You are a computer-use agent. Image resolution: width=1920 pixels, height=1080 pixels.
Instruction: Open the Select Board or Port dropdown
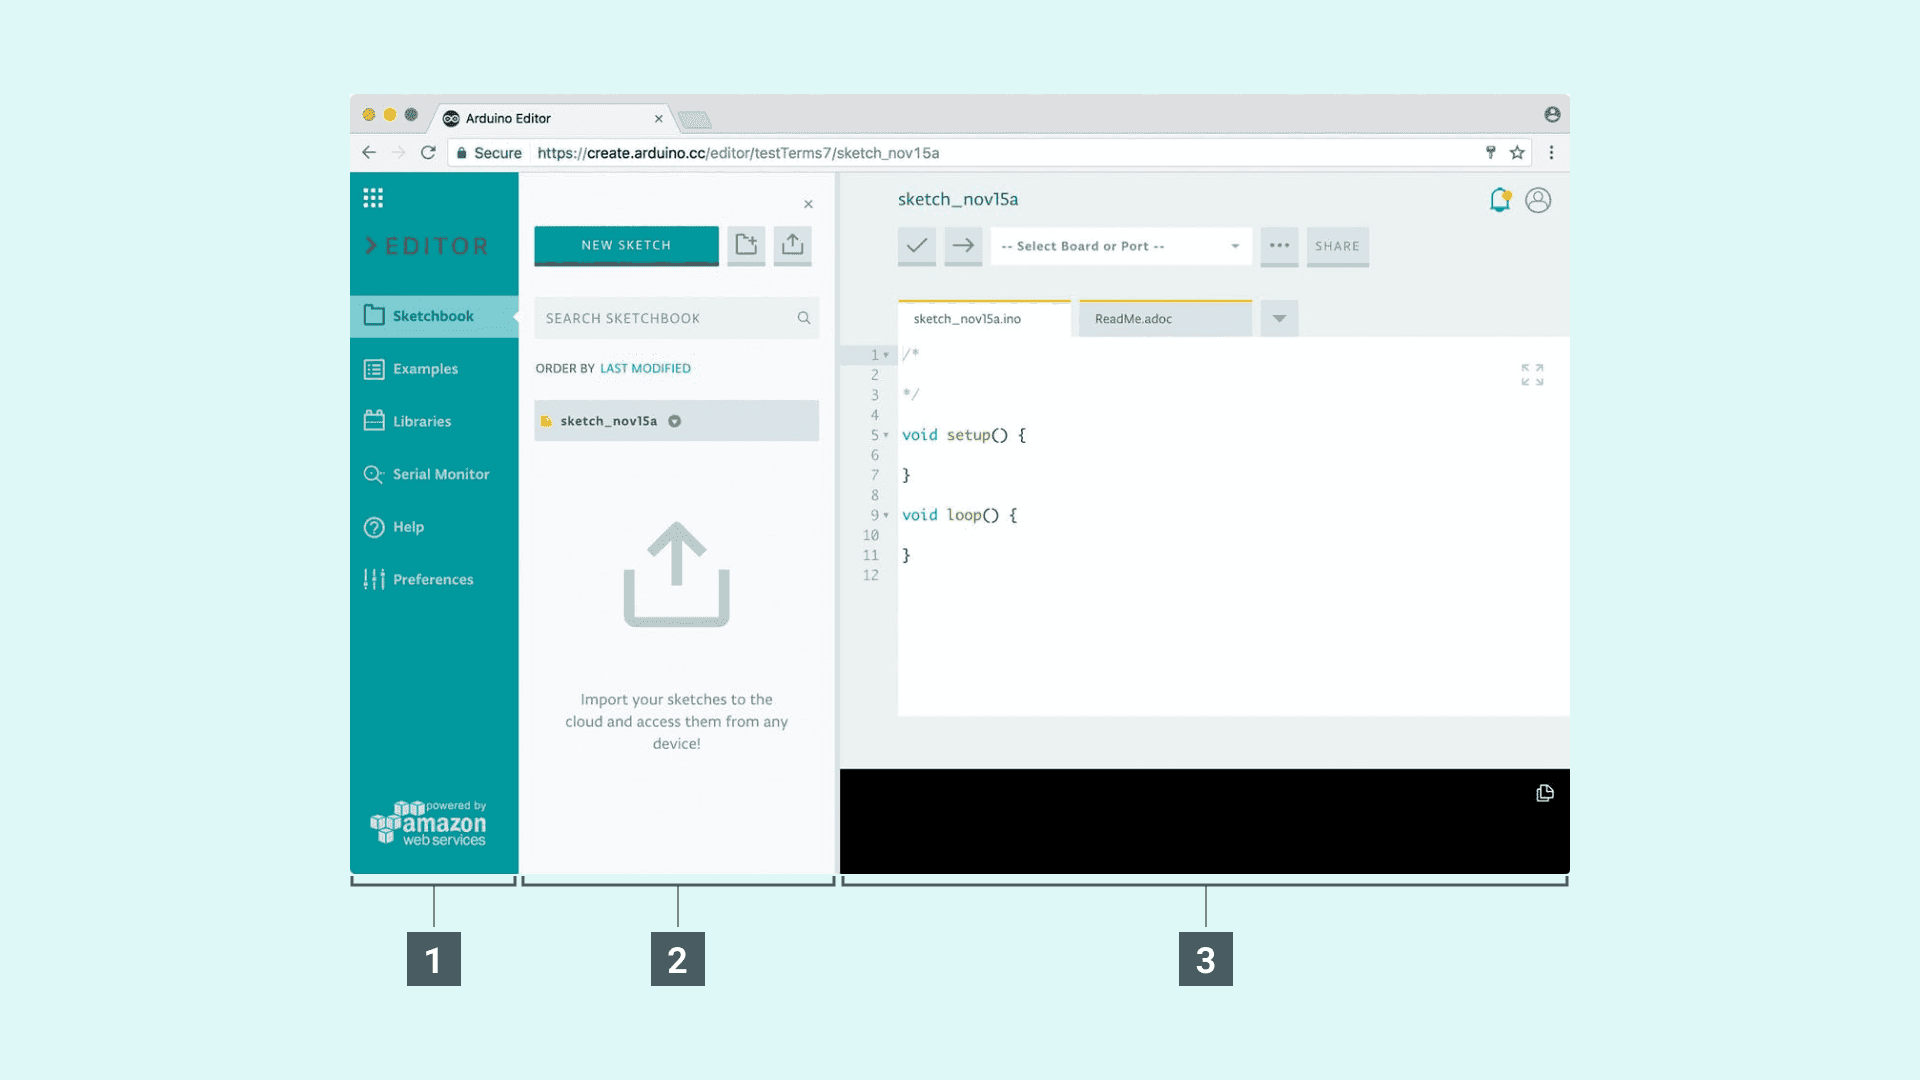point(1120,246)
